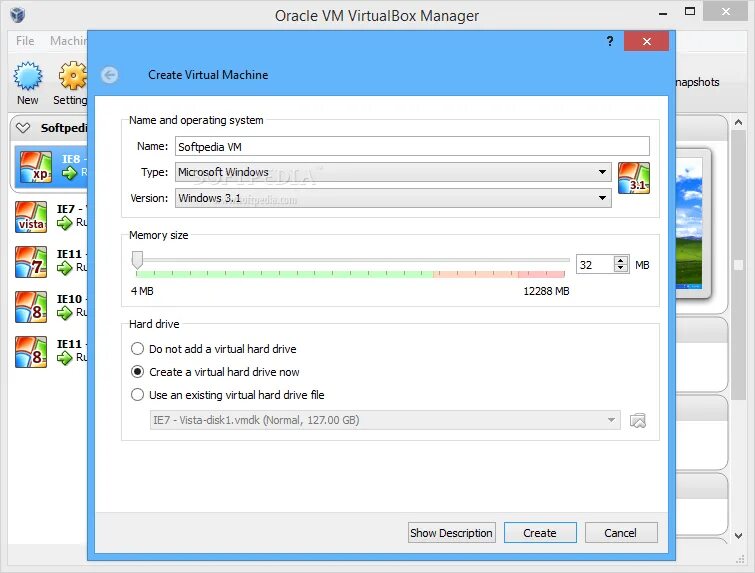
Task: Open the Machine menu
Action: tap(68, 41)
